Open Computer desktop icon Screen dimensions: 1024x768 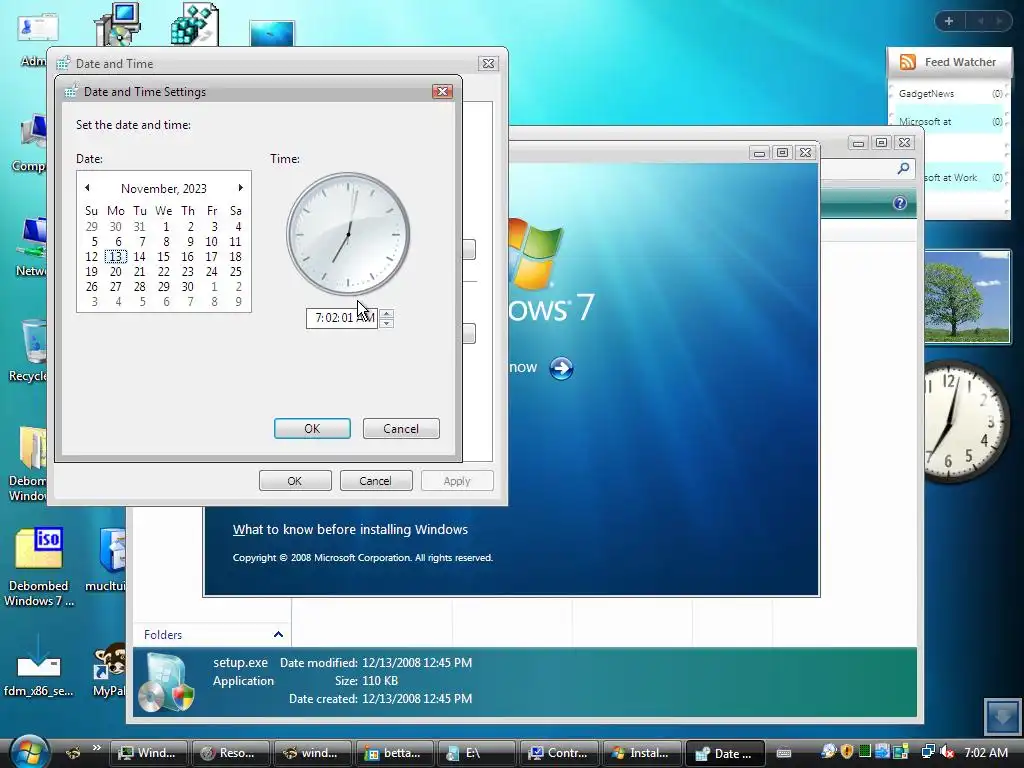point(30,144)
